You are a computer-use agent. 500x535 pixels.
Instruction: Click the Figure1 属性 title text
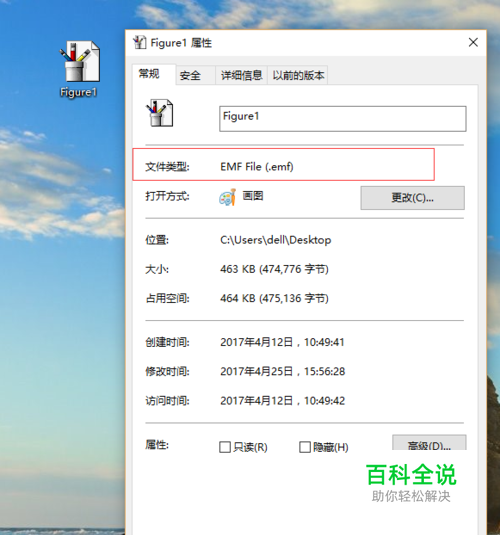181,43
